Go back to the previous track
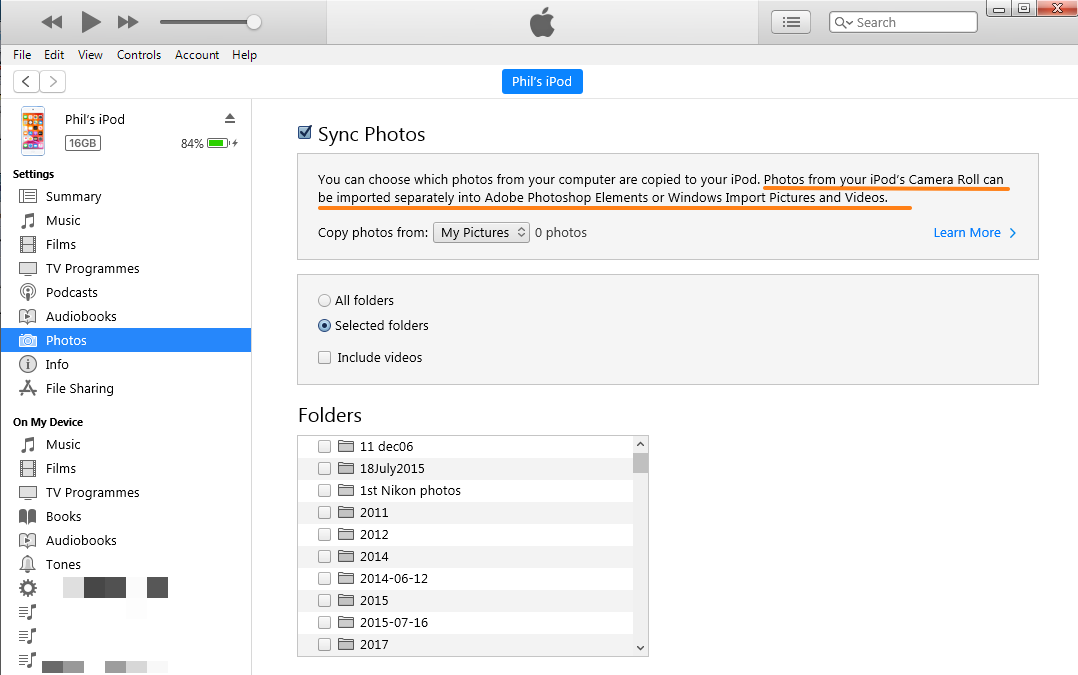Image resolution: width=1078 pixels, height=675 pixels. [x=52, y=22]
